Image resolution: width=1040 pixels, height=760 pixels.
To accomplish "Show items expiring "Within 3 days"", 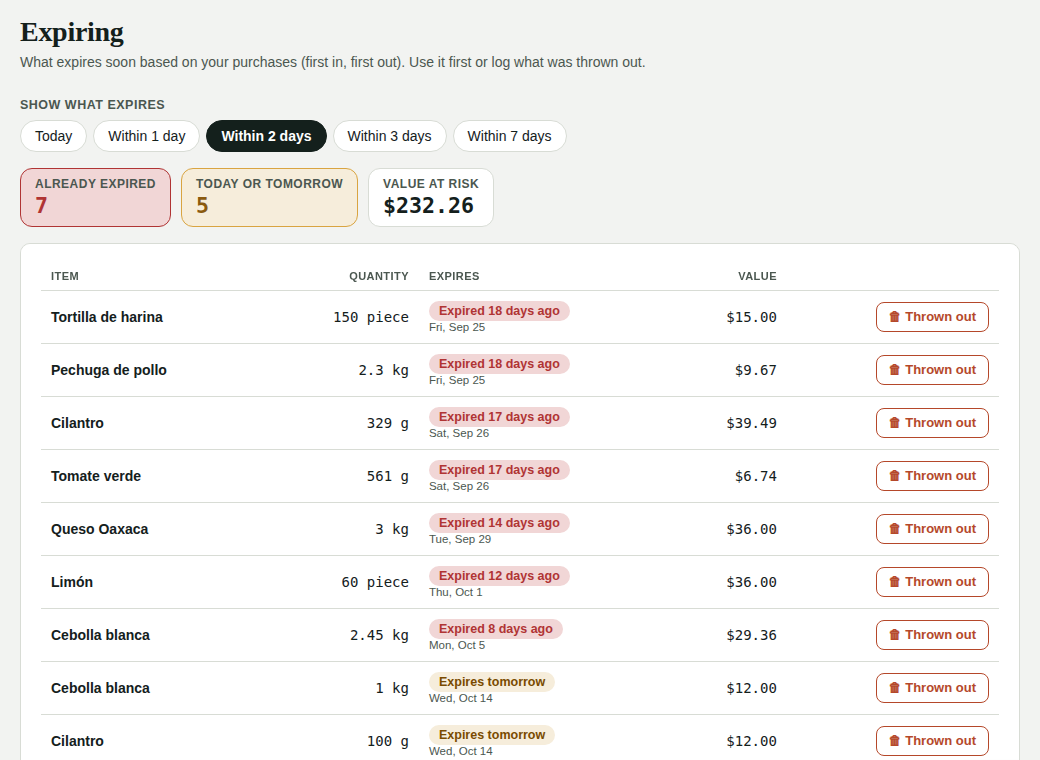I will [x=389, y=136].
